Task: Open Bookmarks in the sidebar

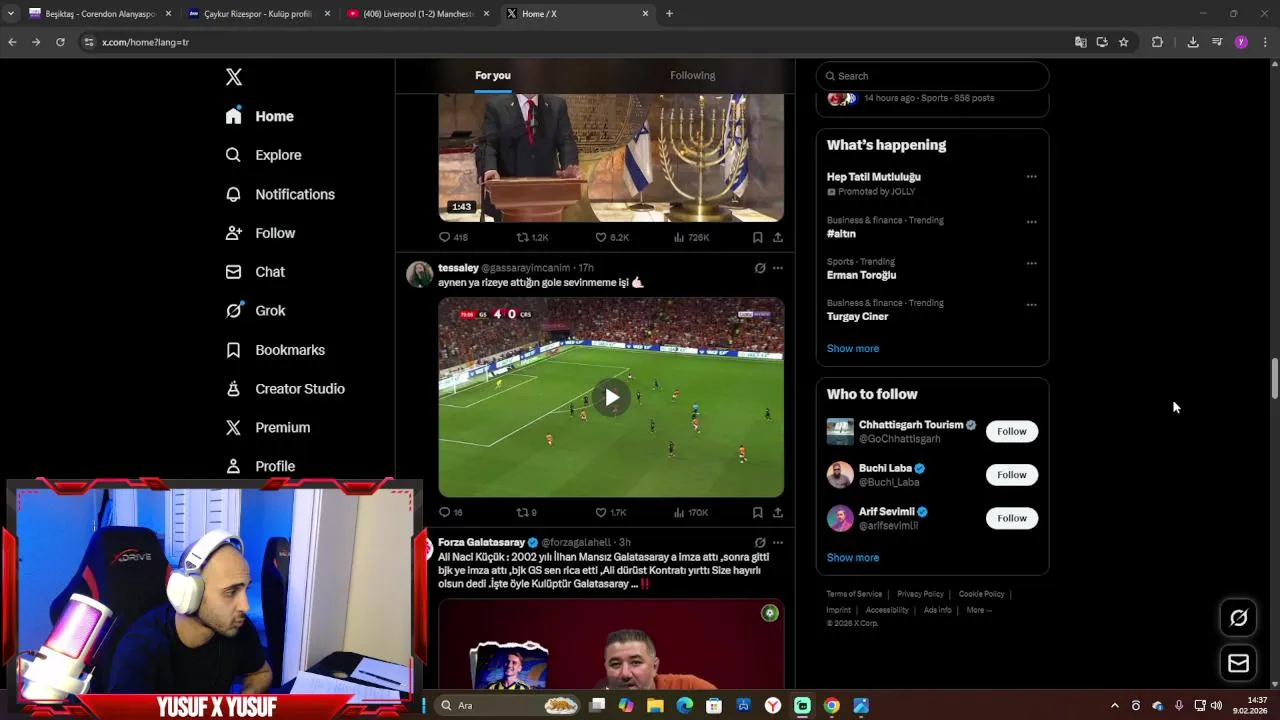Action: click(276, 350)
